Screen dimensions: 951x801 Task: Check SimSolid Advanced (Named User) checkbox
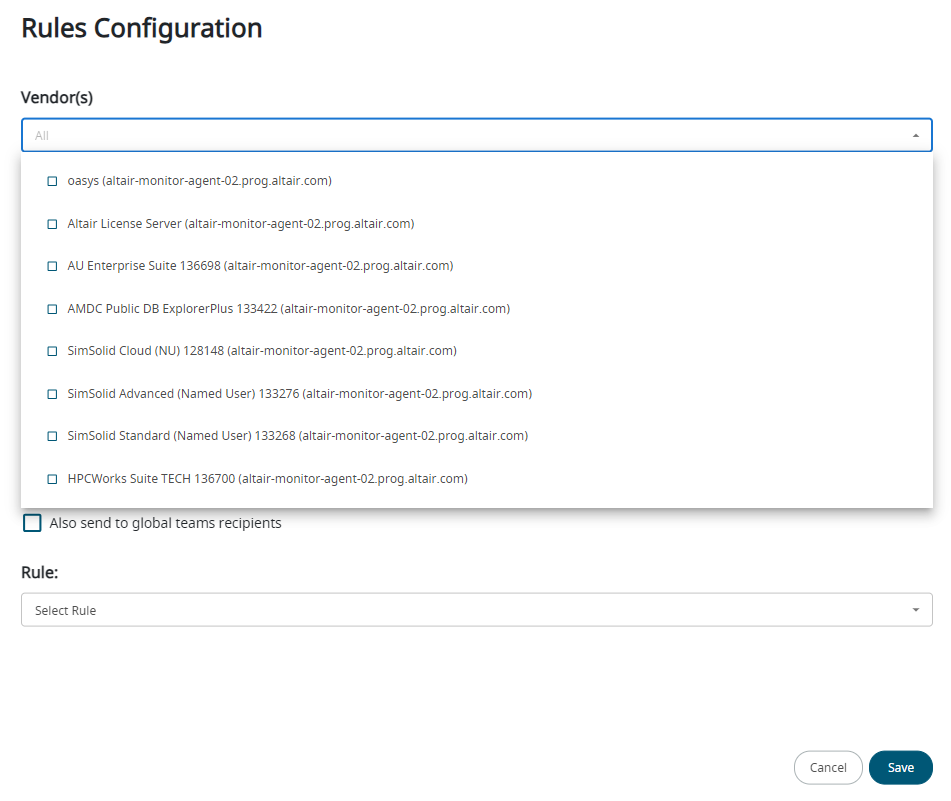coord(52,394)
